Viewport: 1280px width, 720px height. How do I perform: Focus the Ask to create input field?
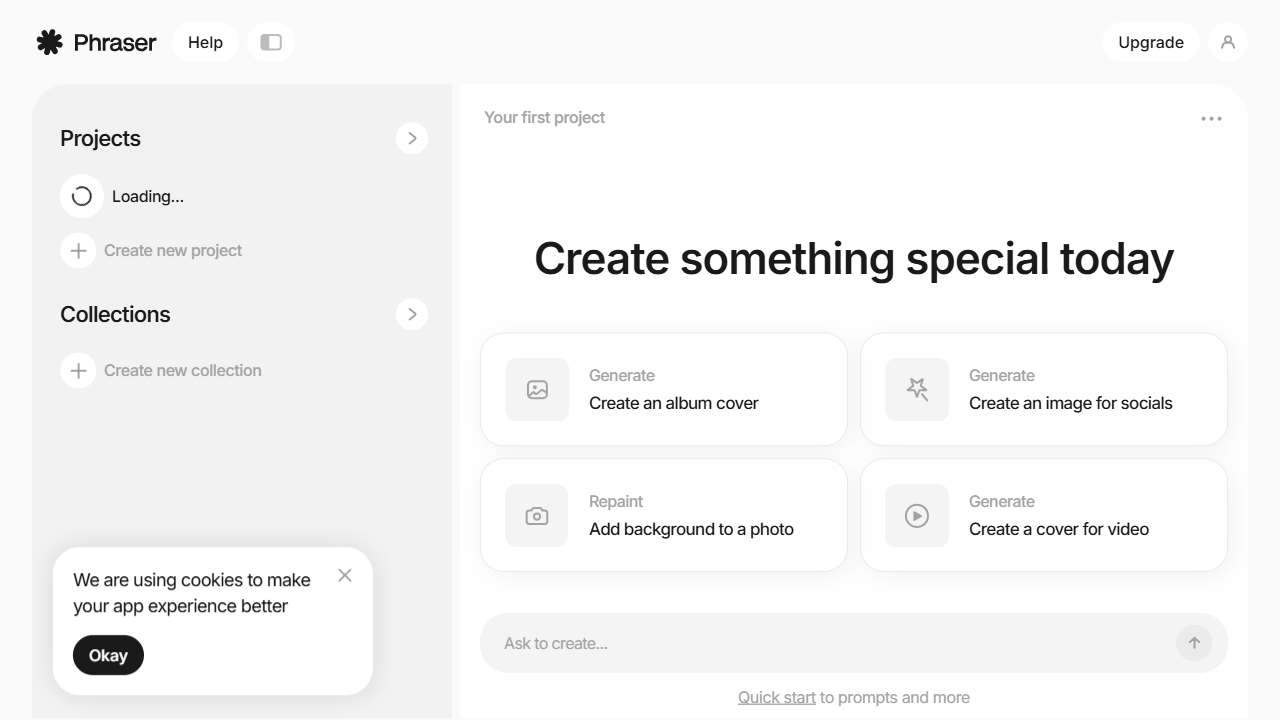(830, 643)
